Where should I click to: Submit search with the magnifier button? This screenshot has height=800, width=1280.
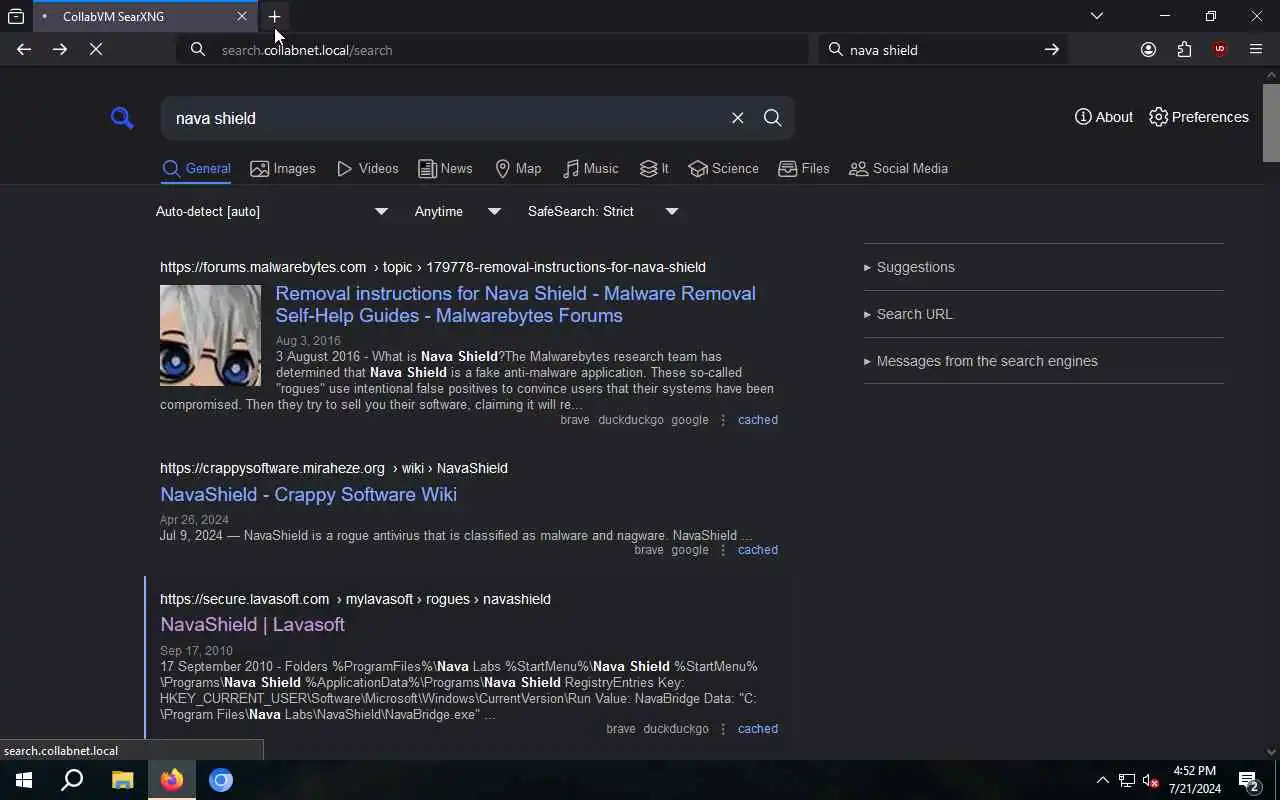[x=772, y=118]
